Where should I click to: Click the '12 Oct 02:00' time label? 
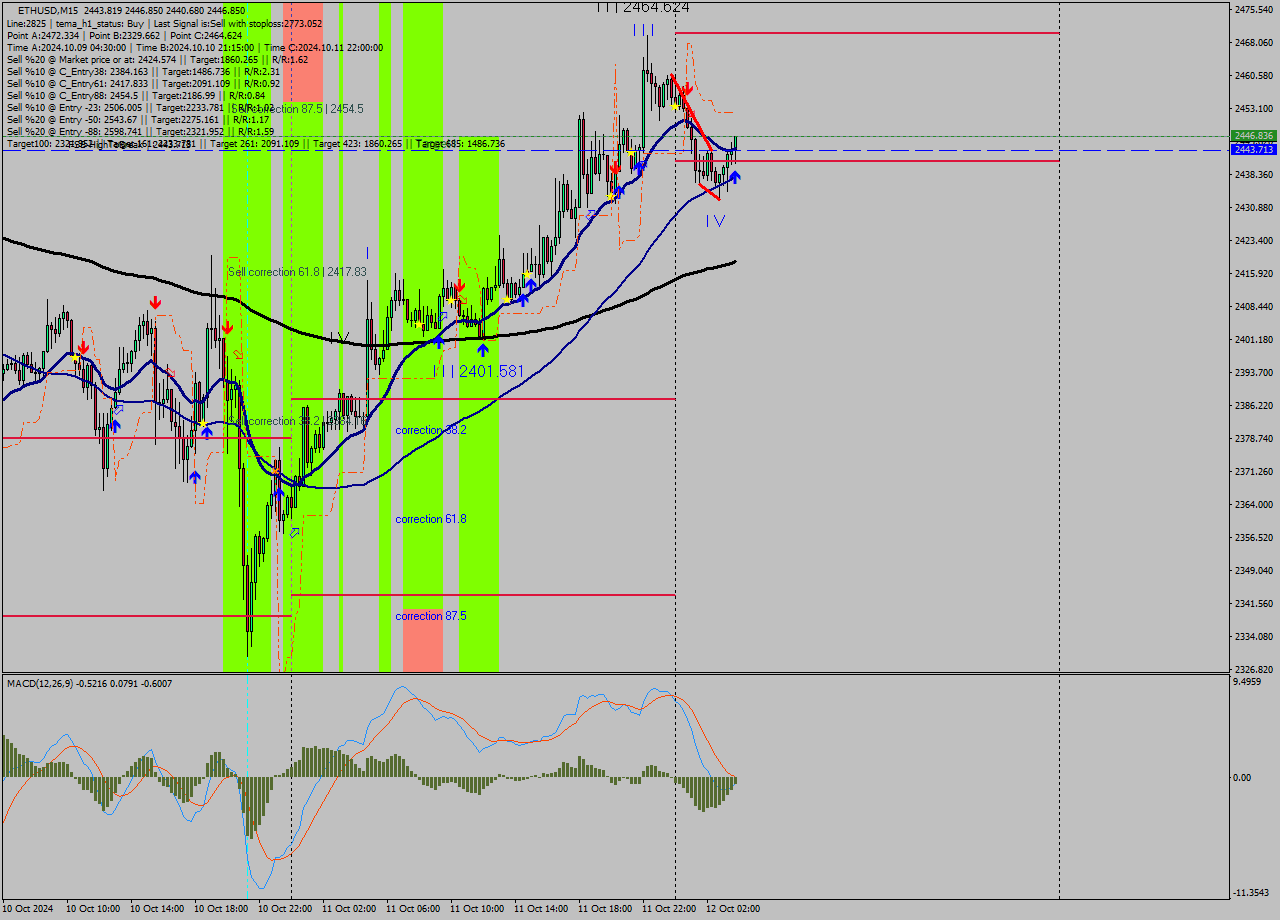(733, 909)
